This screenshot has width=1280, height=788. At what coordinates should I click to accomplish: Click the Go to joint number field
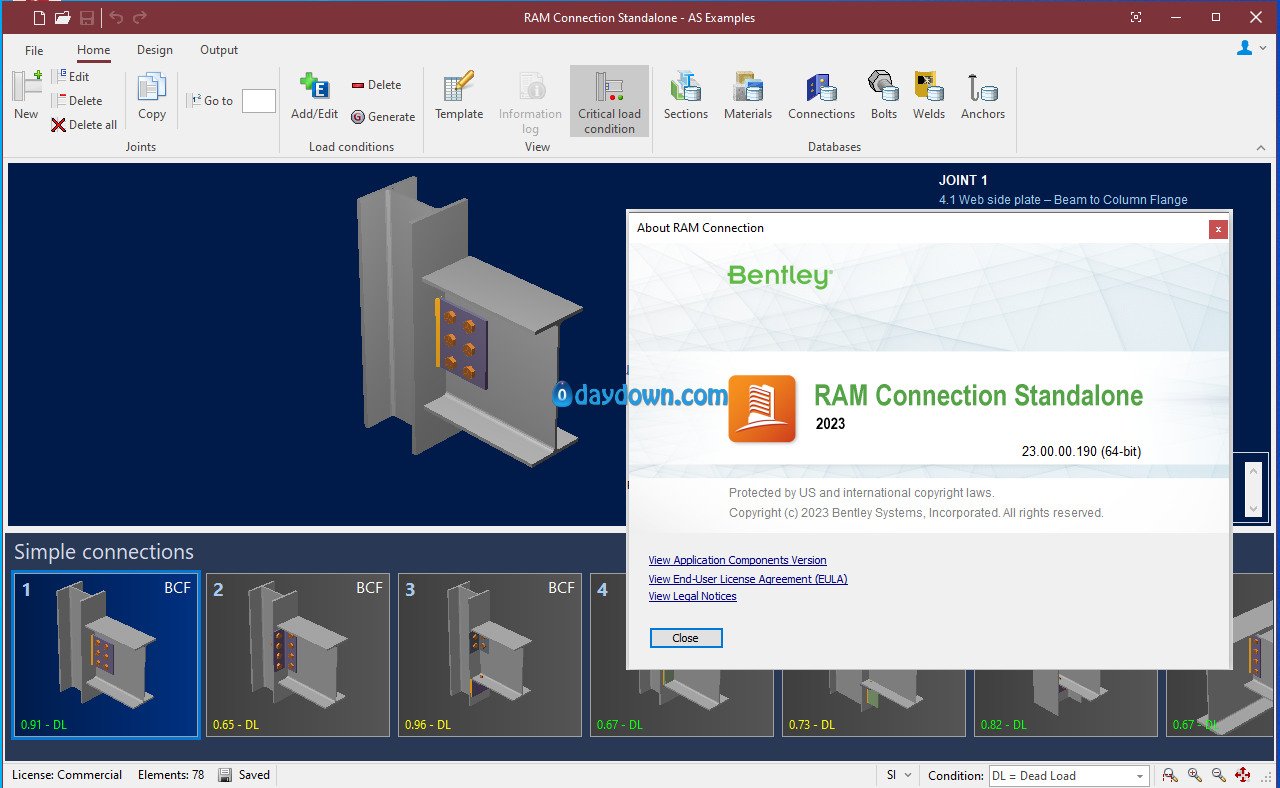259,101
